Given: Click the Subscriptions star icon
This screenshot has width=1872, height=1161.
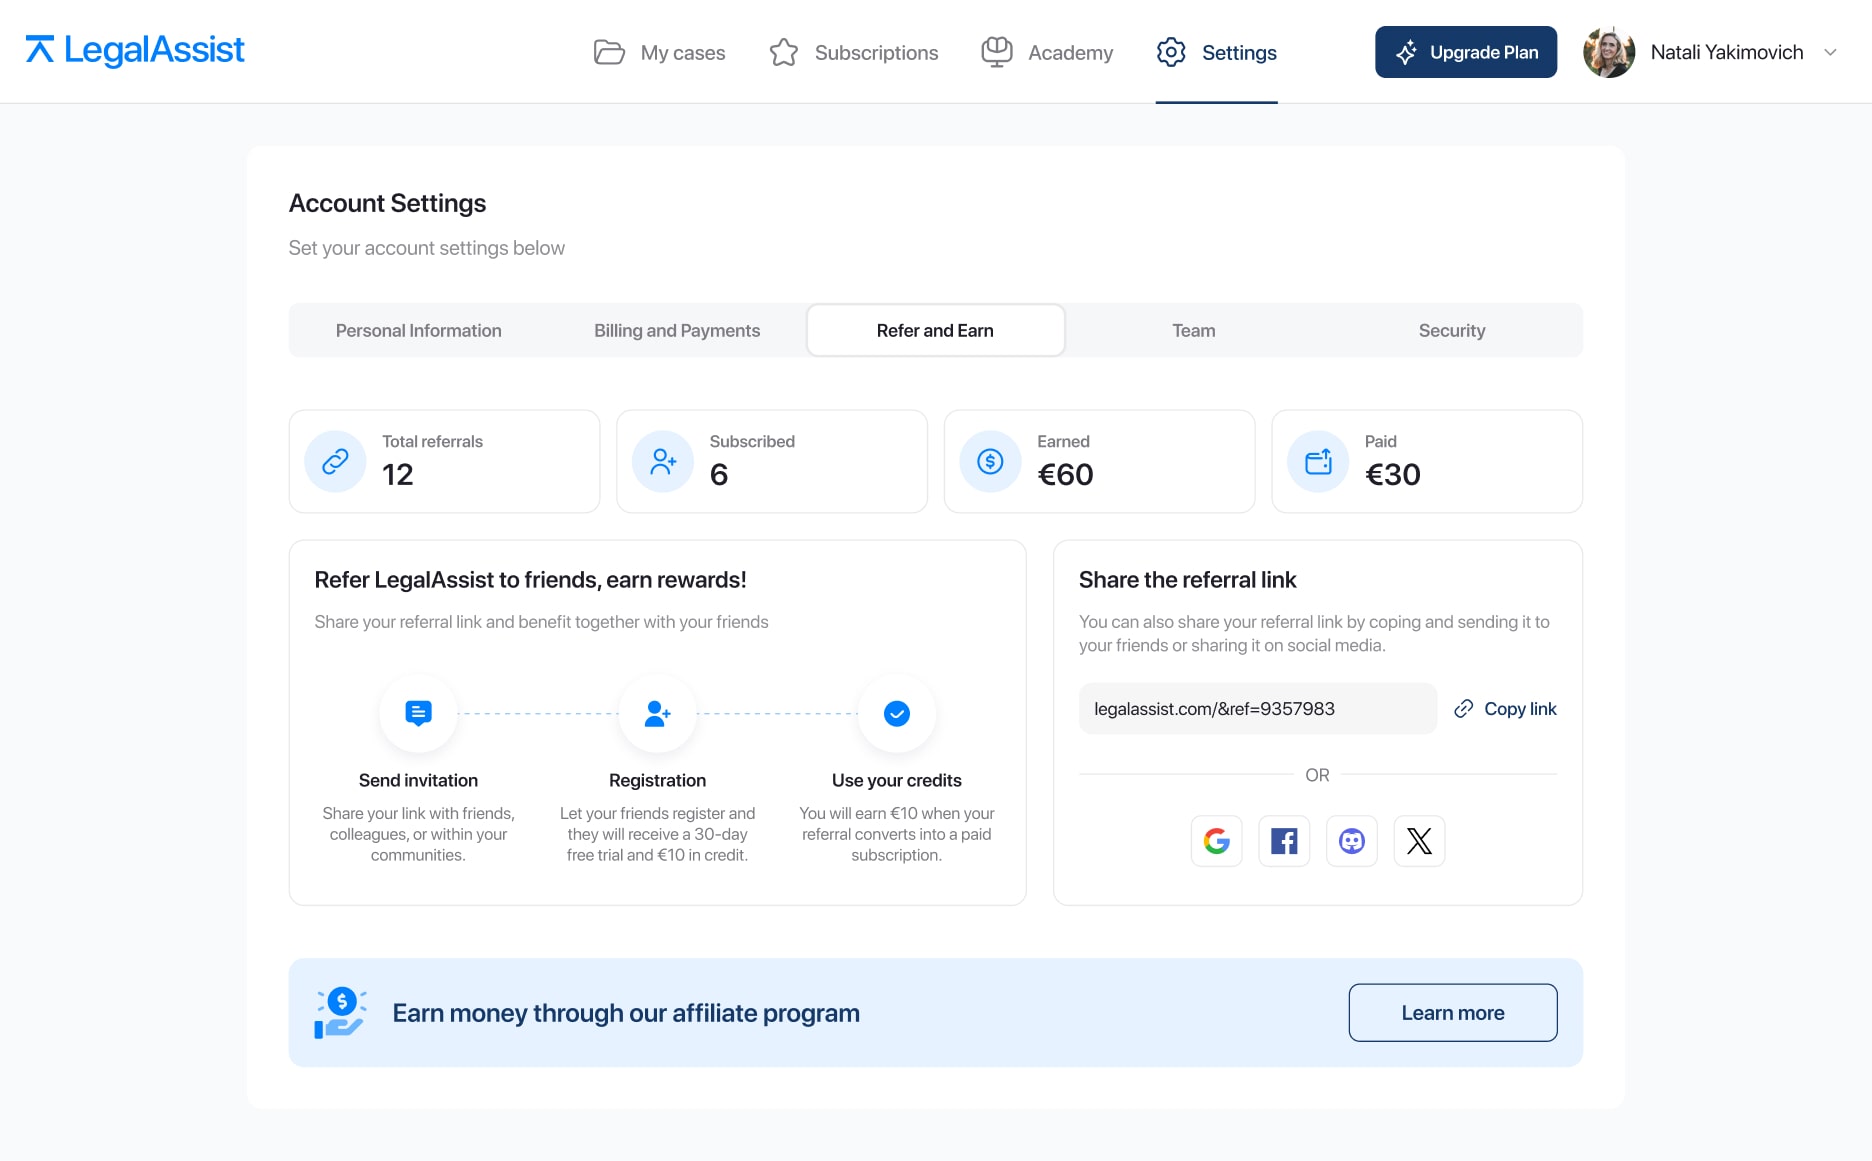Looking at the screenshot, I should tap(784, 52).
